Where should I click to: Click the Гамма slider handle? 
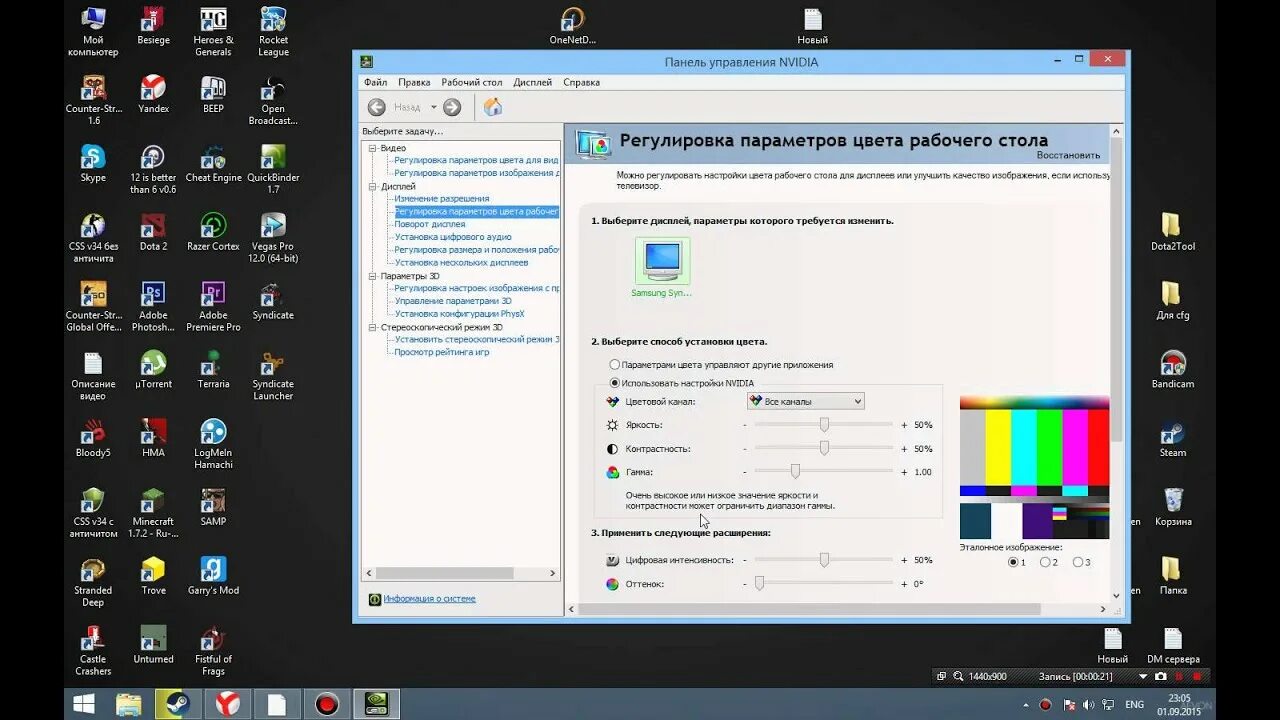click(795, 472)
